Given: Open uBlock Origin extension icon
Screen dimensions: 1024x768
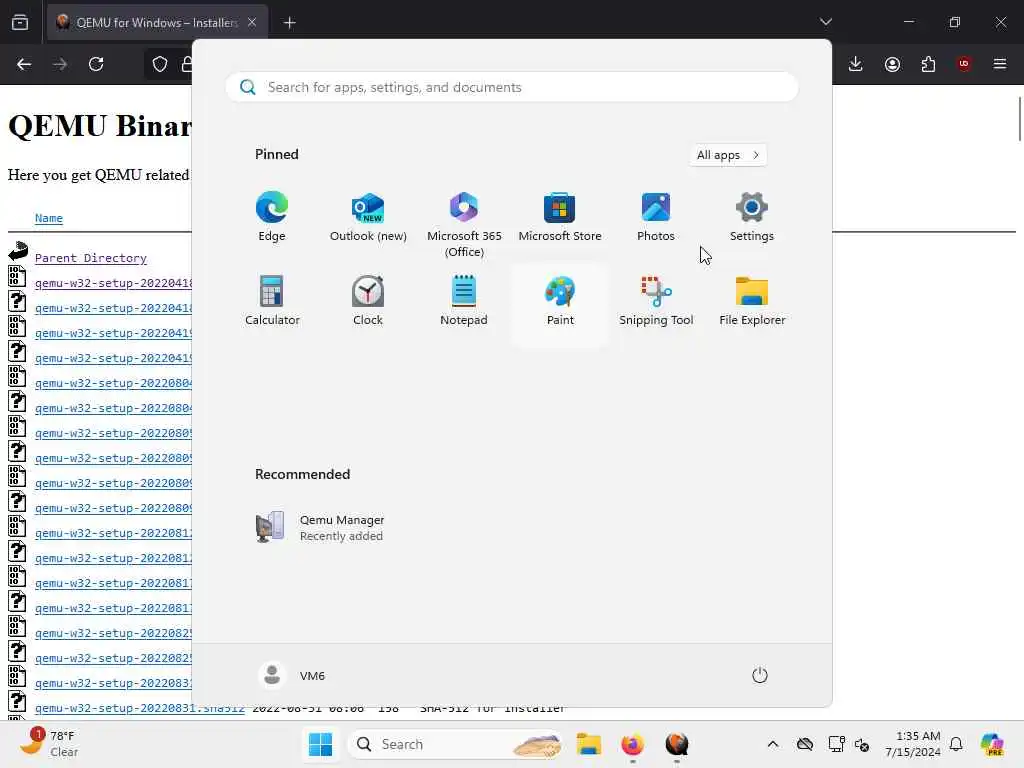Looking at the screenshot, I should [964, 64].
